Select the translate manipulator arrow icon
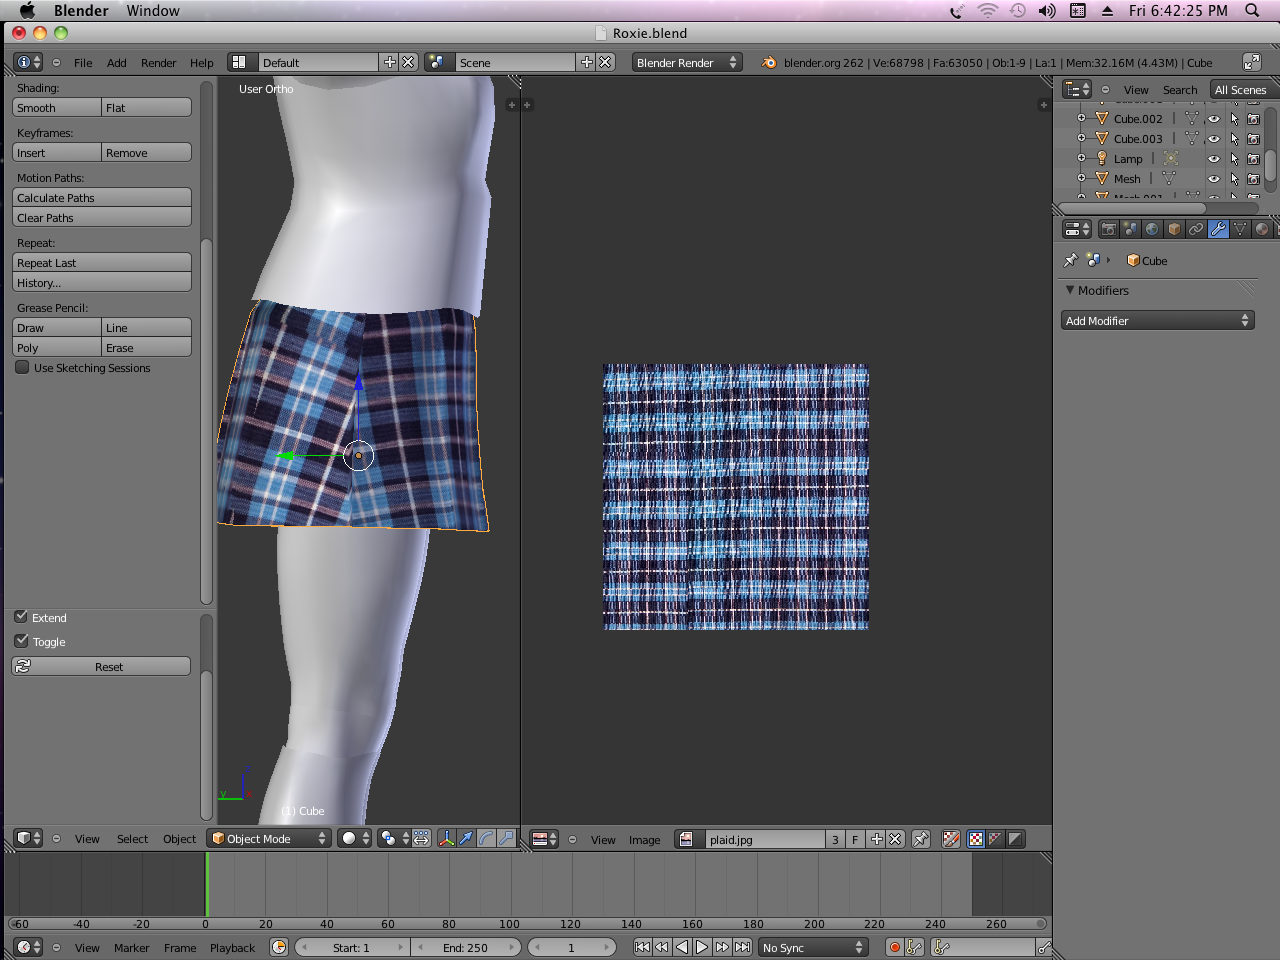 coord(466,839)
